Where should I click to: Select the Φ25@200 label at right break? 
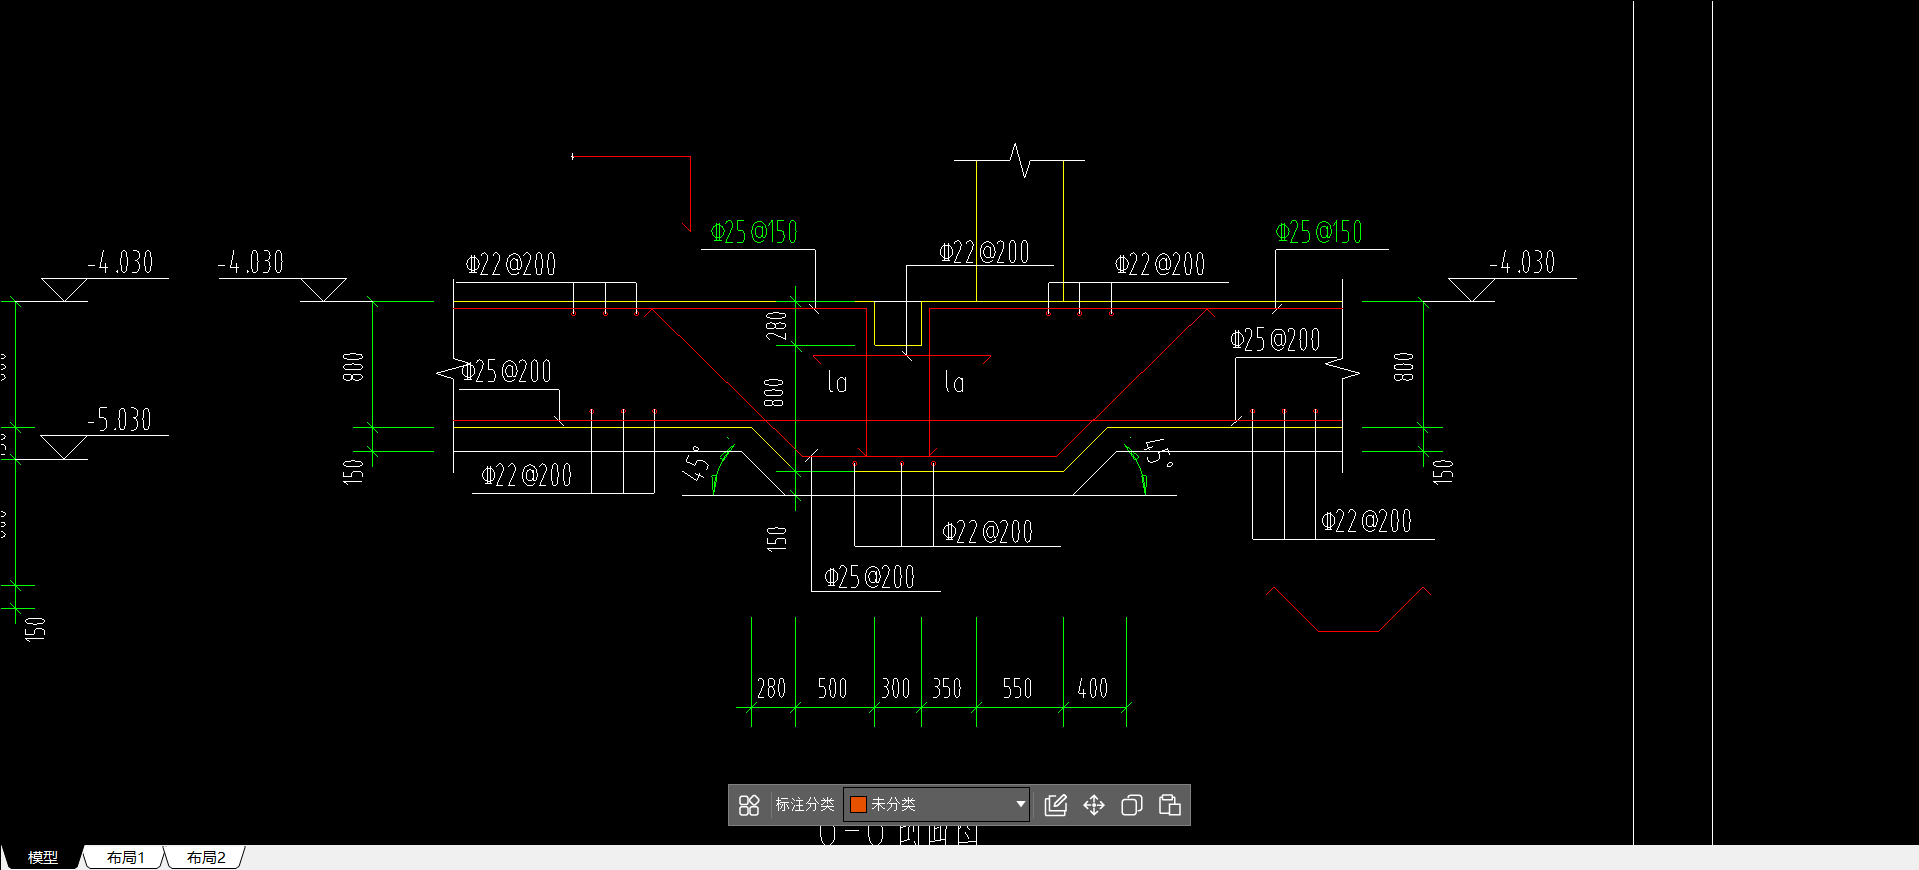(1275, 340)
